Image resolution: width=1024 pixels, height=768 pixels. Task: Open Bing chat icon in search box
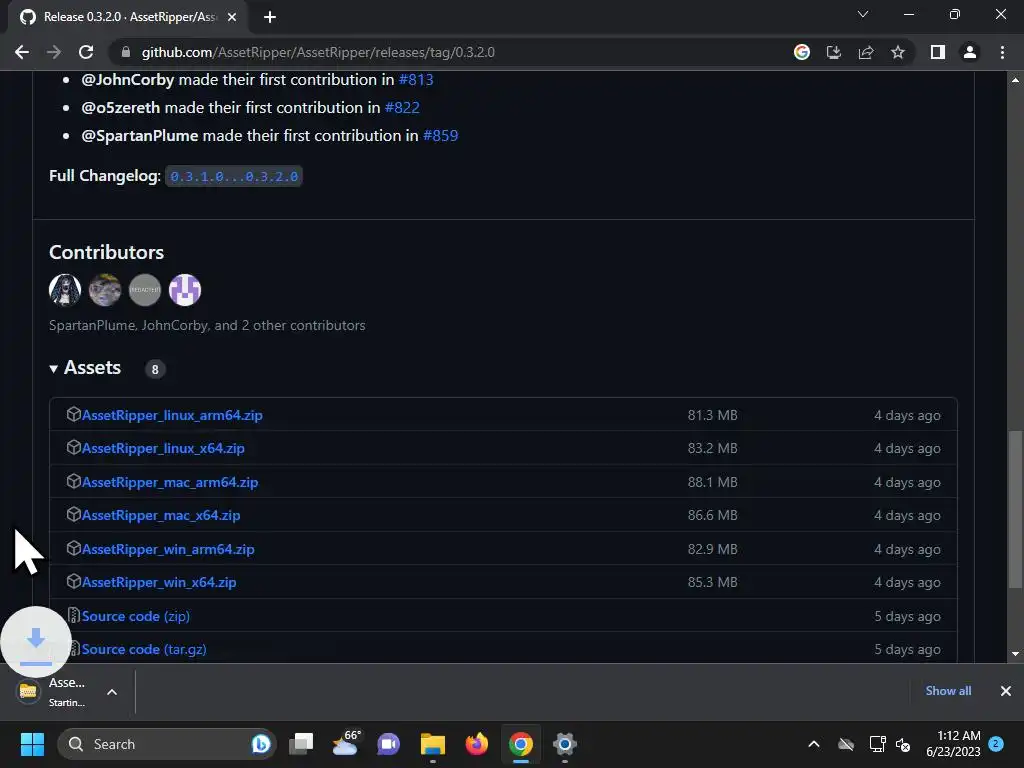click(x=261, y=744)
